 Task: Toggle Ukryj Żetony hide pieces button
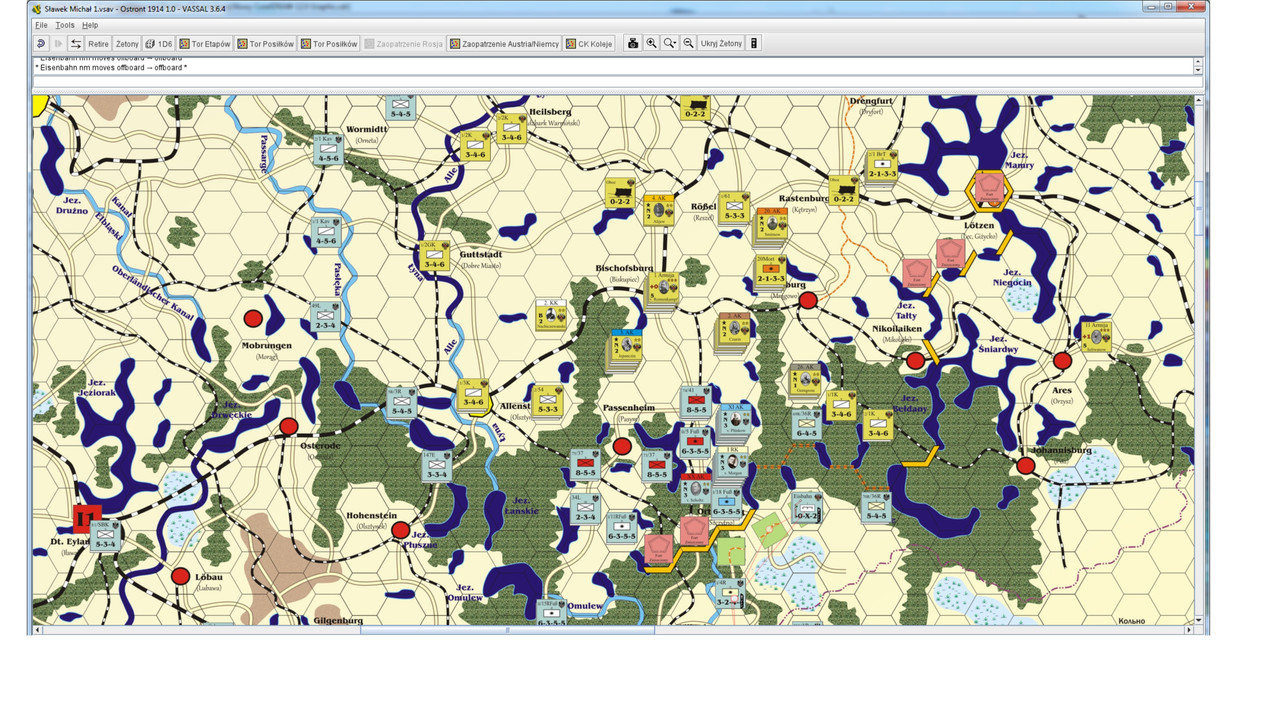[x=721, y=44]
